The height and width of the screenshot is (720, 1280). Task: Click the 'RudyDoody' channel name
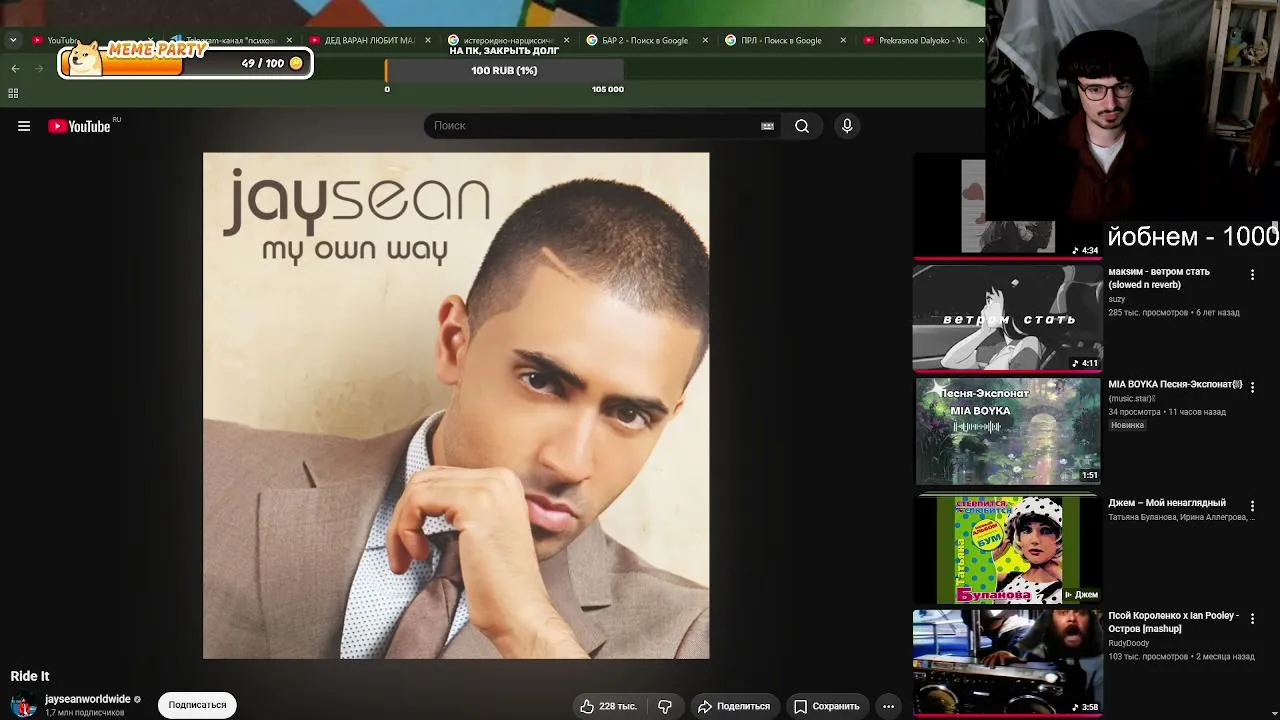pos(1129,643)
